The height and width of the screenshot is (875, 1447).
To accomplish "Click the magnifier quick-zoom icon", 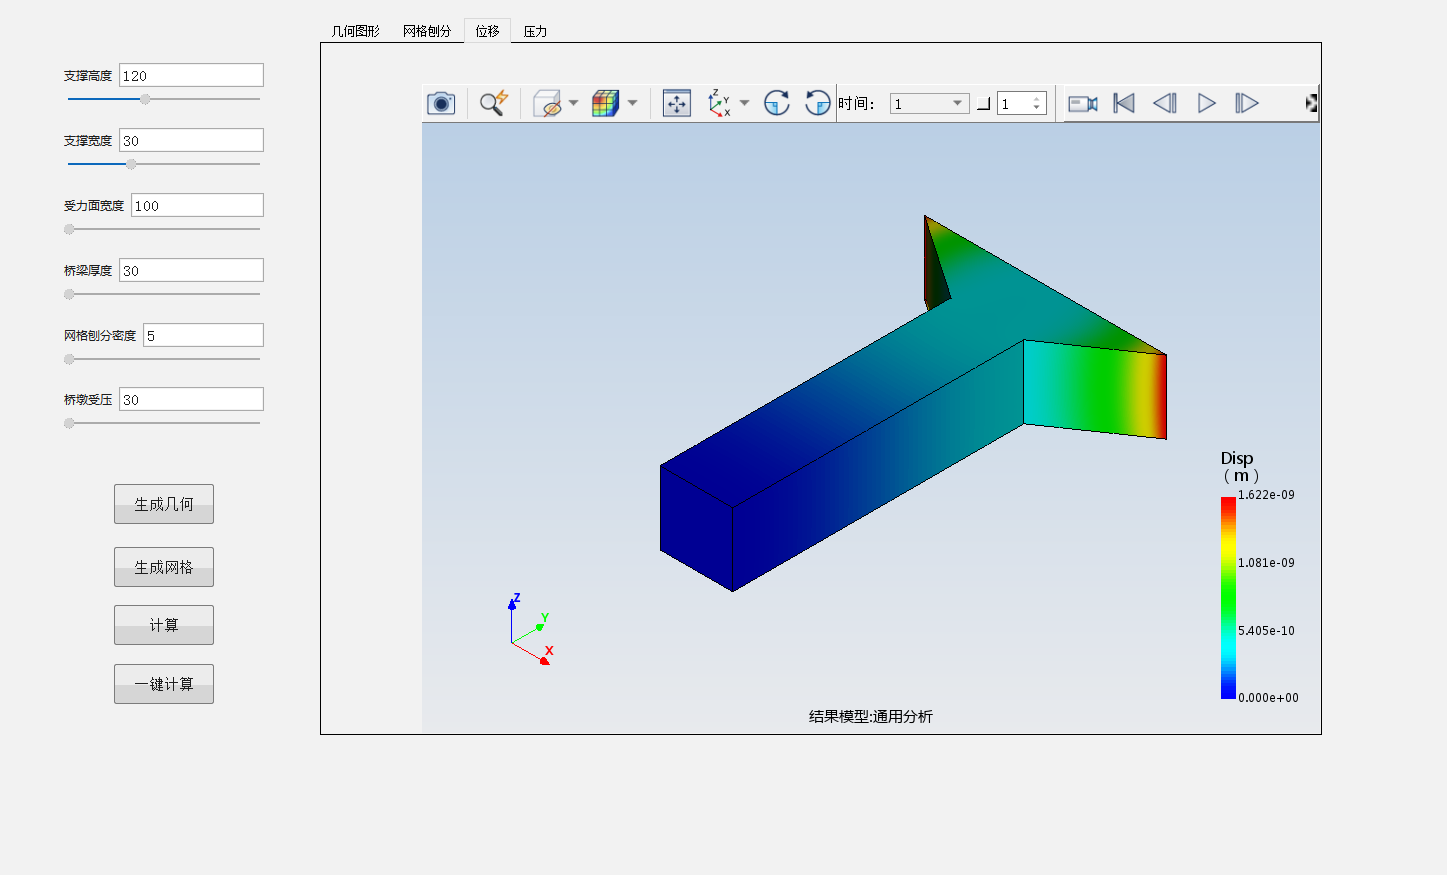I will tap(494, 103).
